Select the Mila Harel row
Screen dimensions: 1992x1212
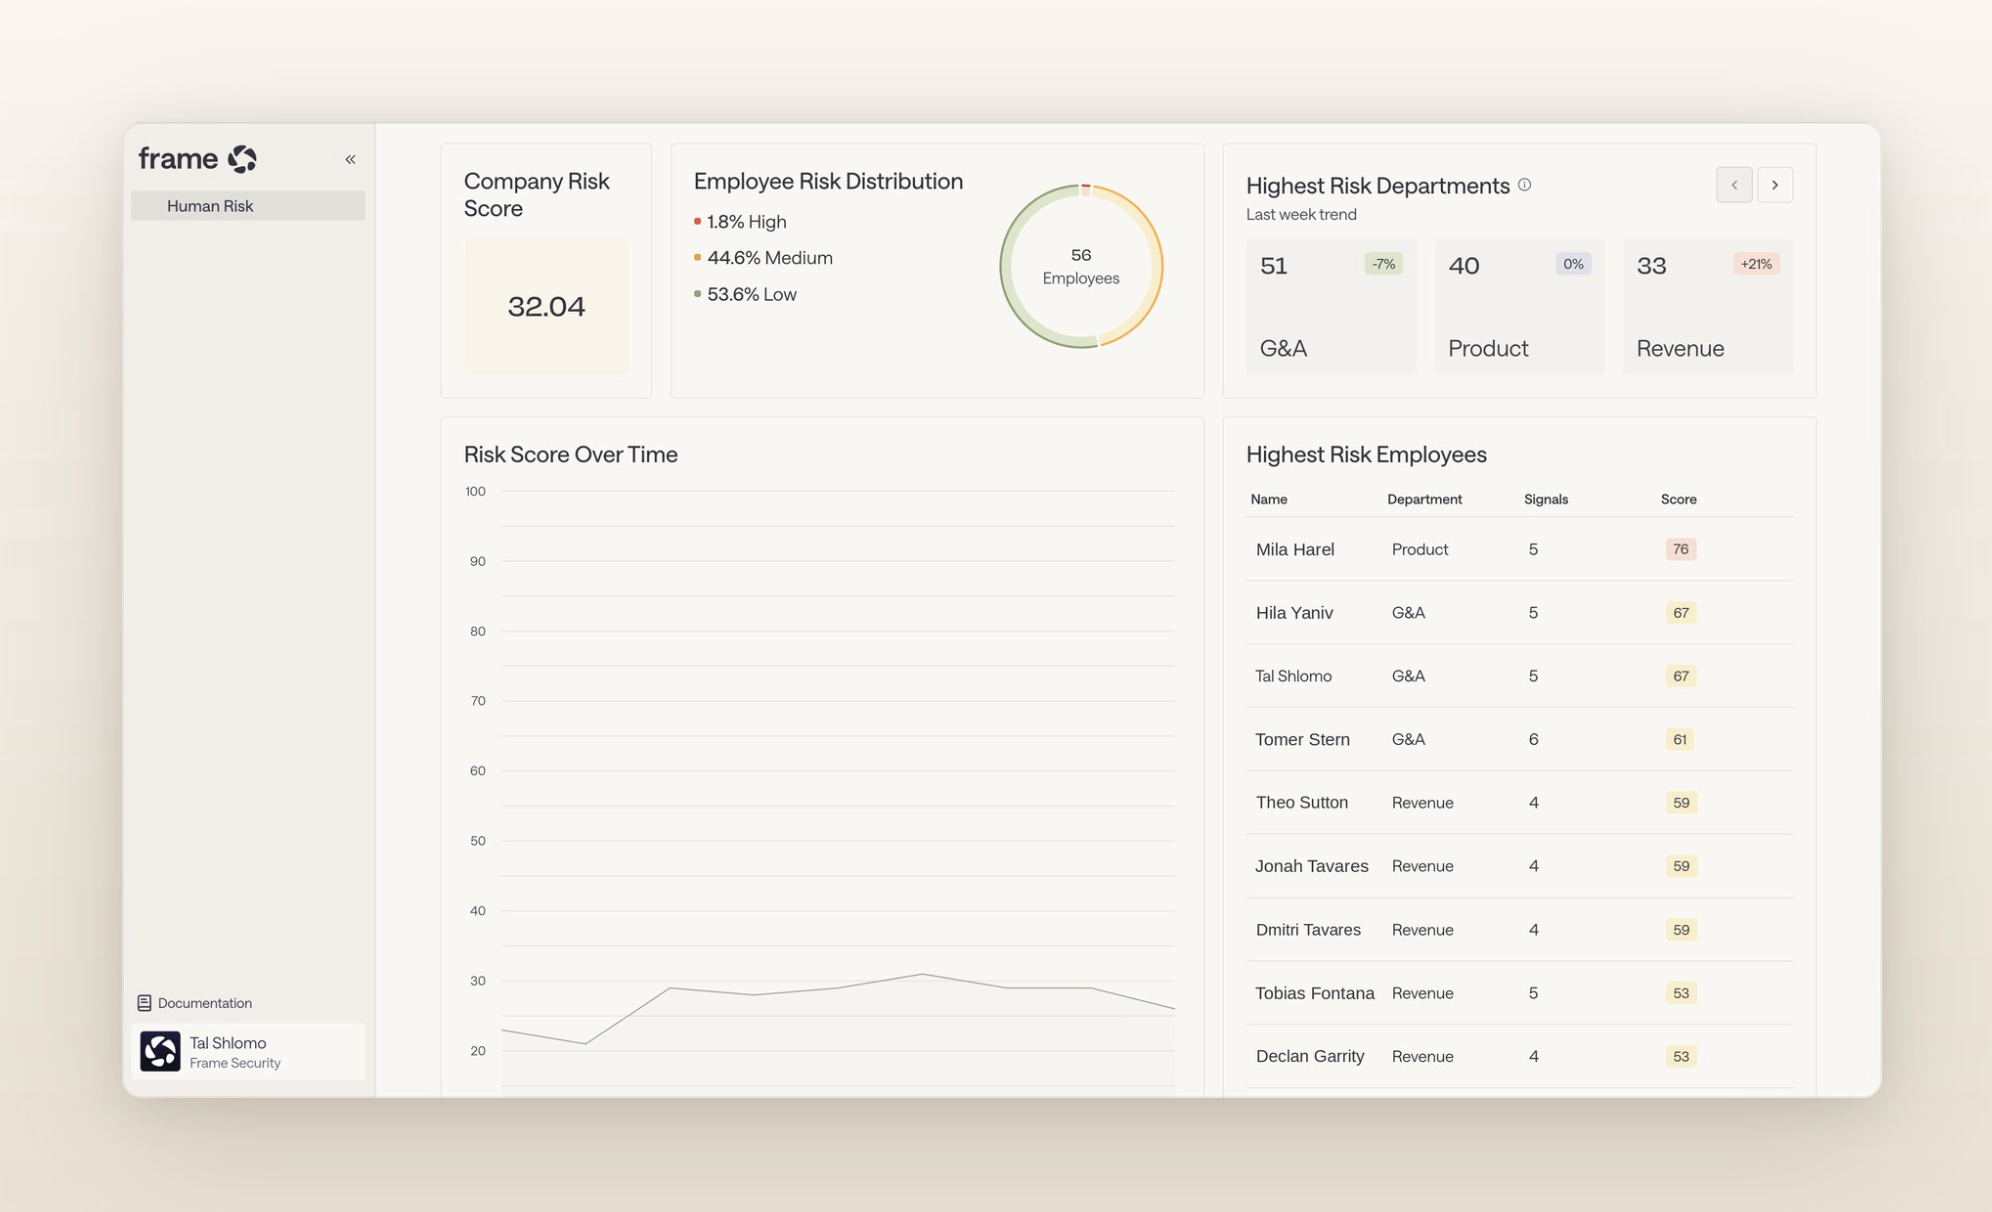[1519, 549]
